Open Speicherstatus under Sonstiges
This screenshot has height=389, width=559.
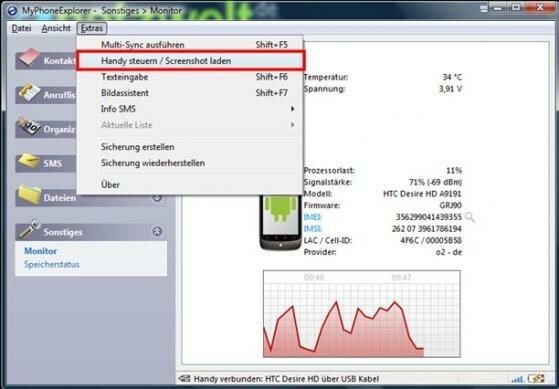(52, 265)
